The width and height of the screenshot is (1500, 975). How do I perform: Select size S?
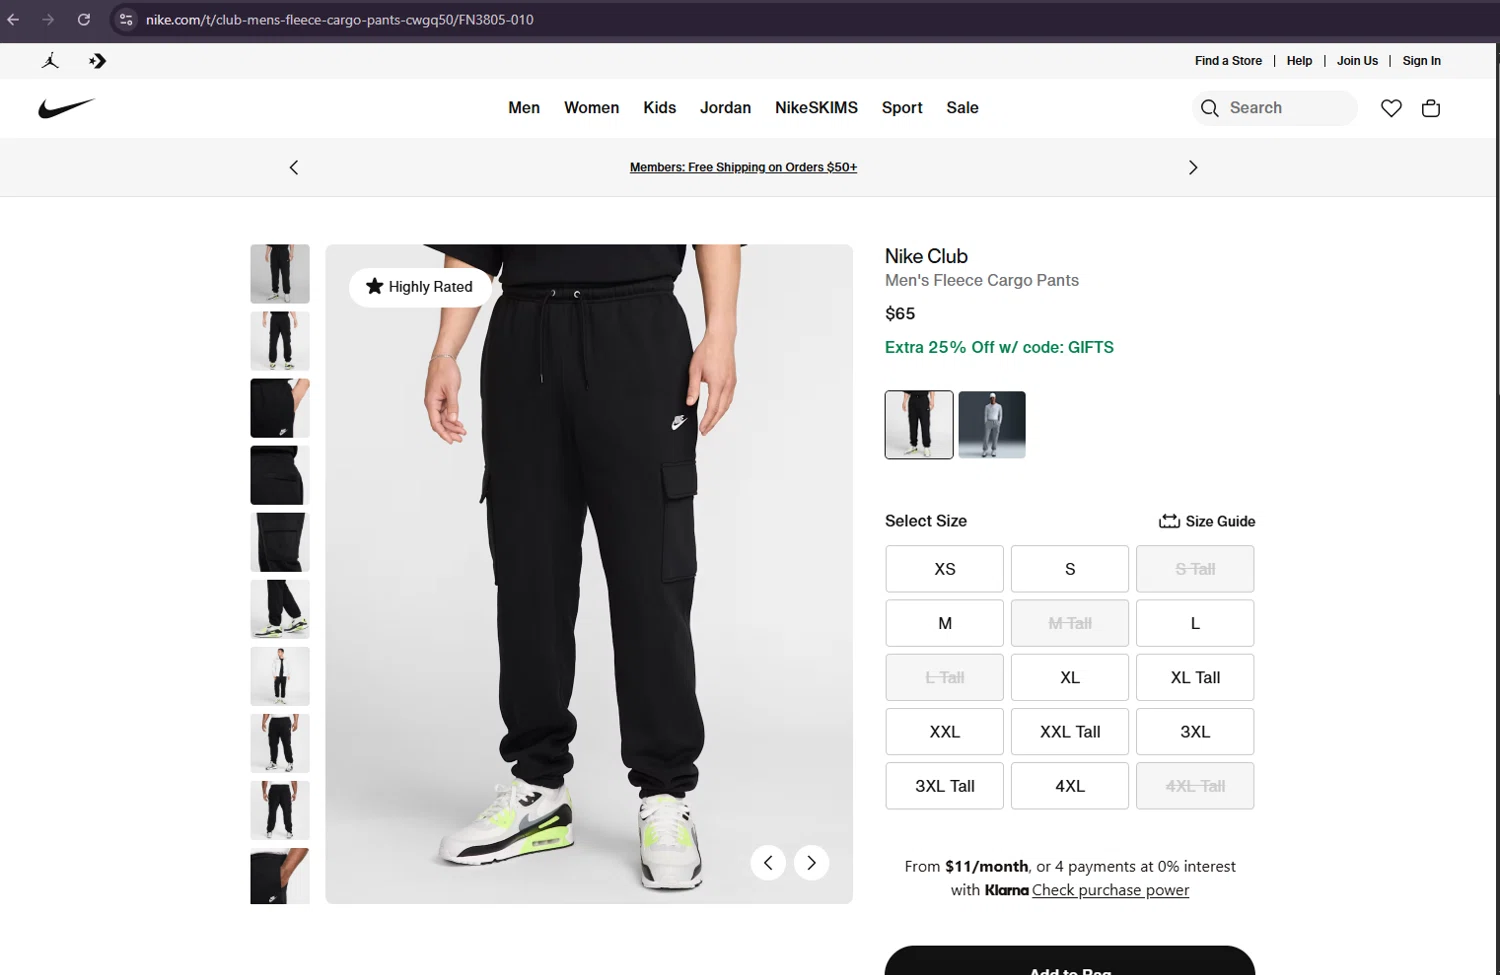point(1070,569)
